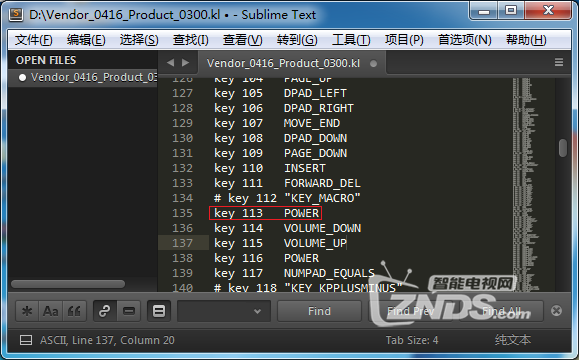Toggle wrap search option

(x=105, y=311)
